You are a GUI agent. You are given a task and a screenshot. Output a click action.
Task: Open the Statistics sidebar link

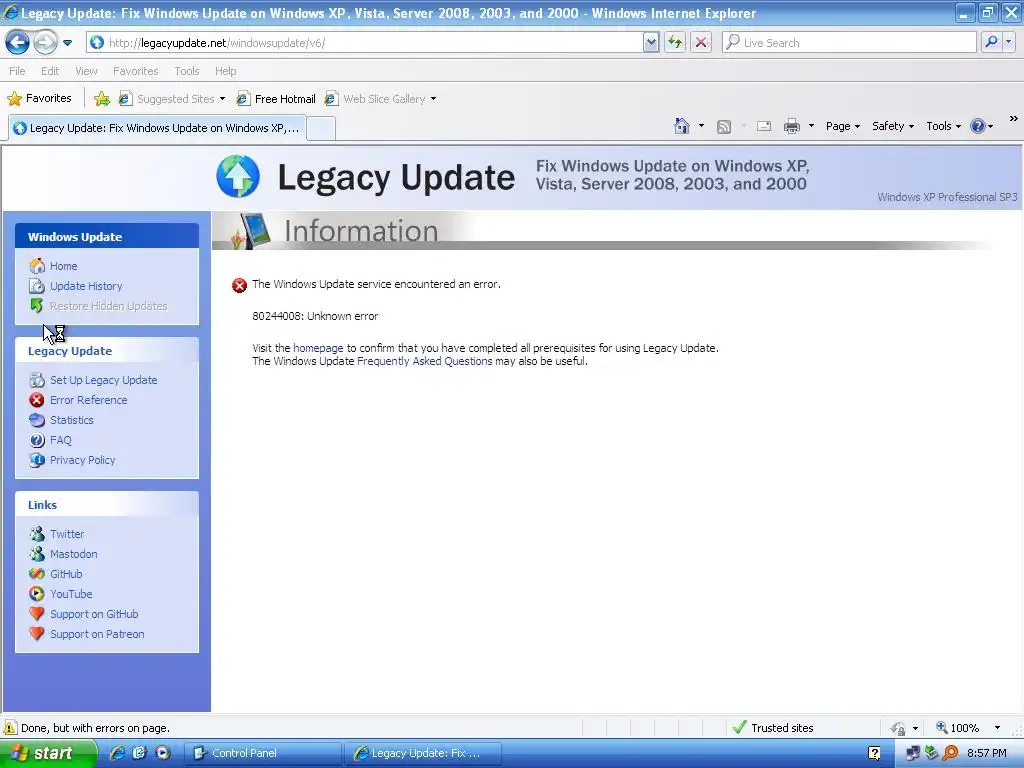point(71,420)
